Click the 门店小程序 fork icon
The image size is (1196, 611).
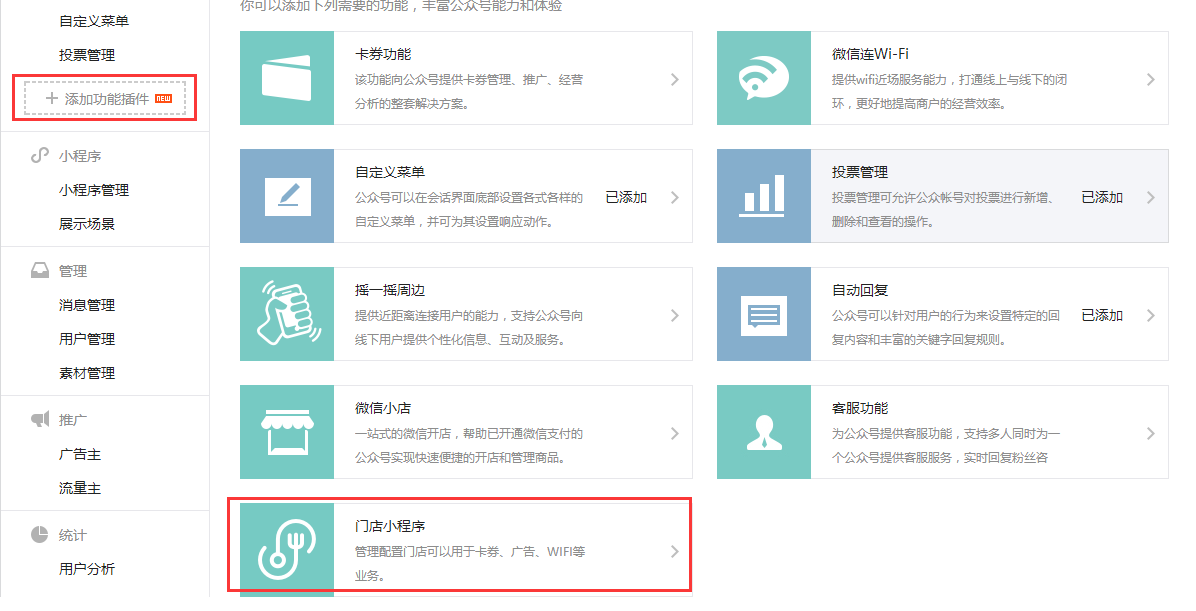[287, 550]
